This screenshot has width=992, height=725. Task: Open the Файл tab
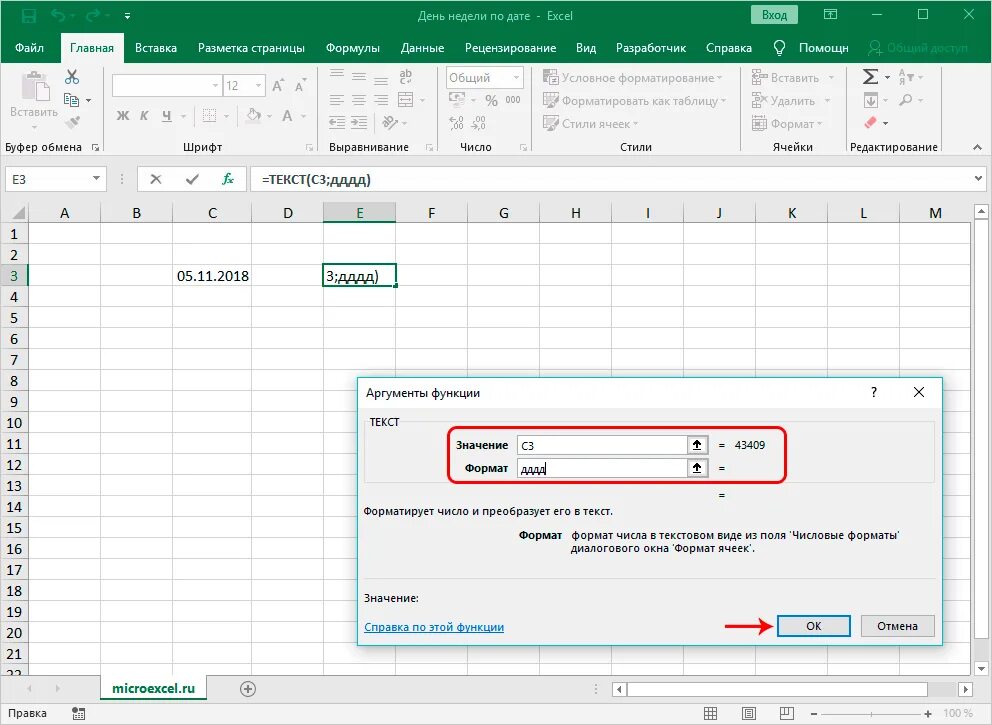coord(29,48)
